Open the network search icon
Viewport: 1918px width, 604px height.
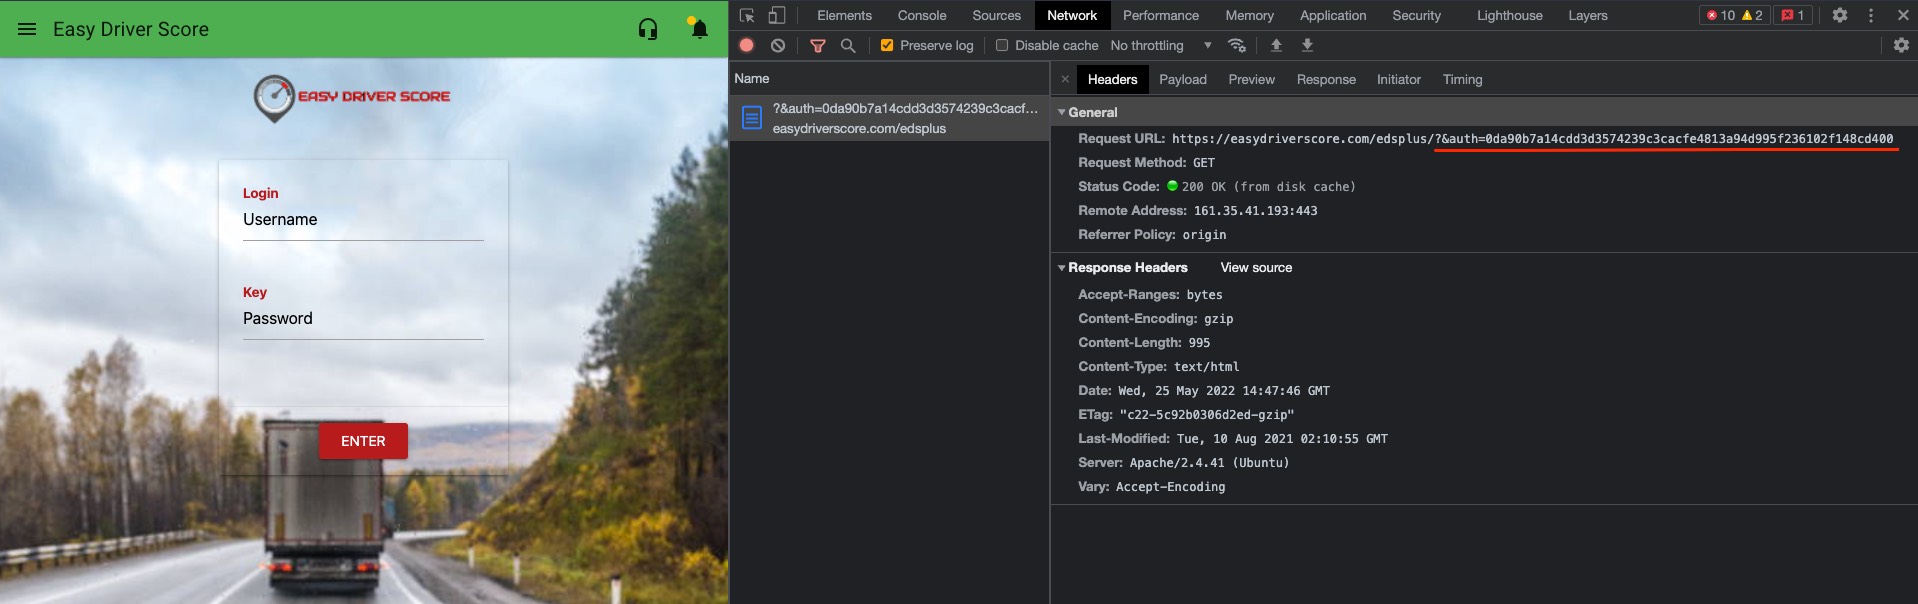pos(848,45)
